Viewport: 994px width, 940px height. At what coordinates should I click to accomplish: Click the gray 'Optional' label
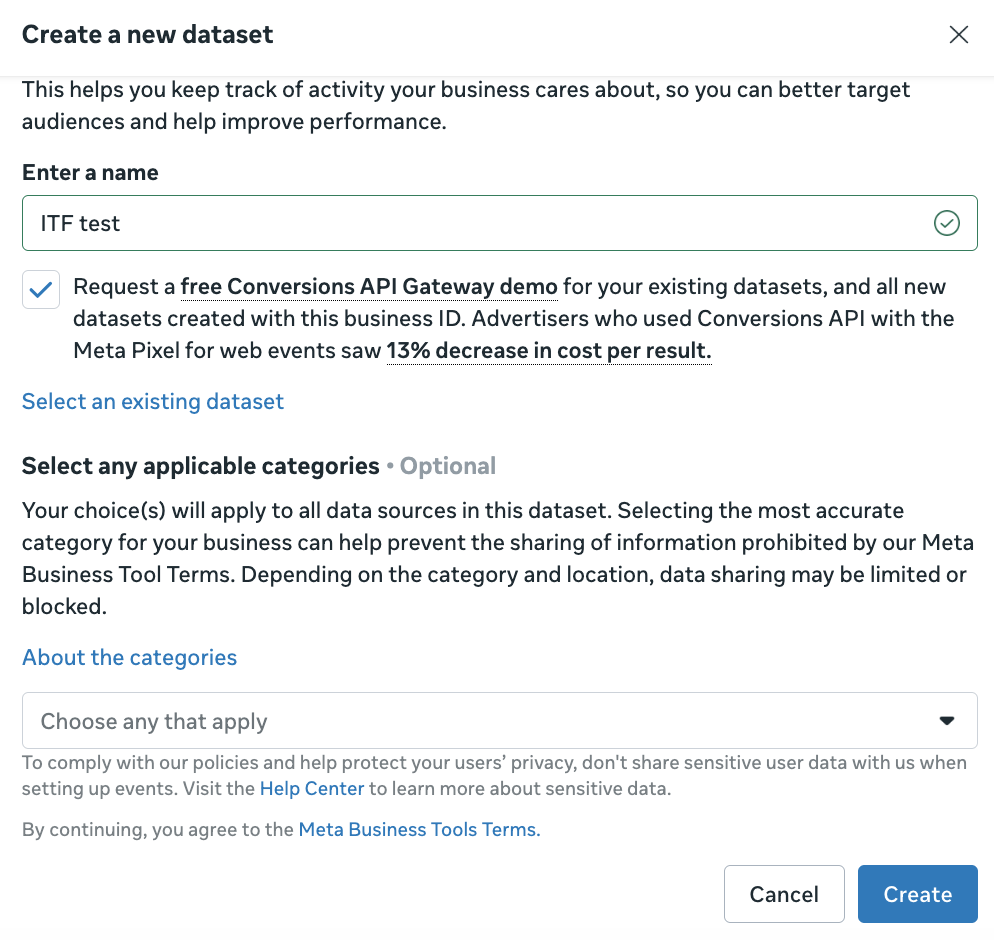[x=447, y=466]
